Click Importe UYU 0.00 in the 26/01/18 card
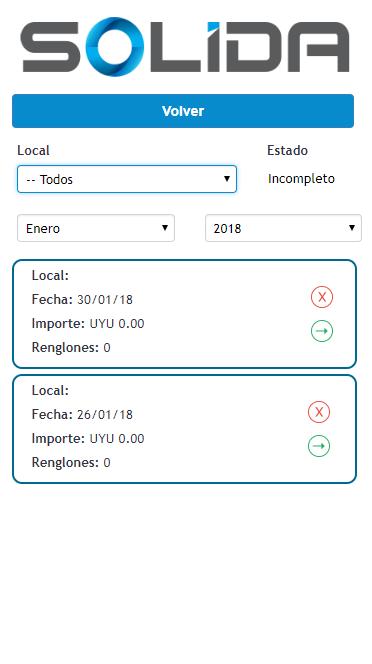Image resolution: width=372 pixels, height=664 pixels. (x=88, y=439)
